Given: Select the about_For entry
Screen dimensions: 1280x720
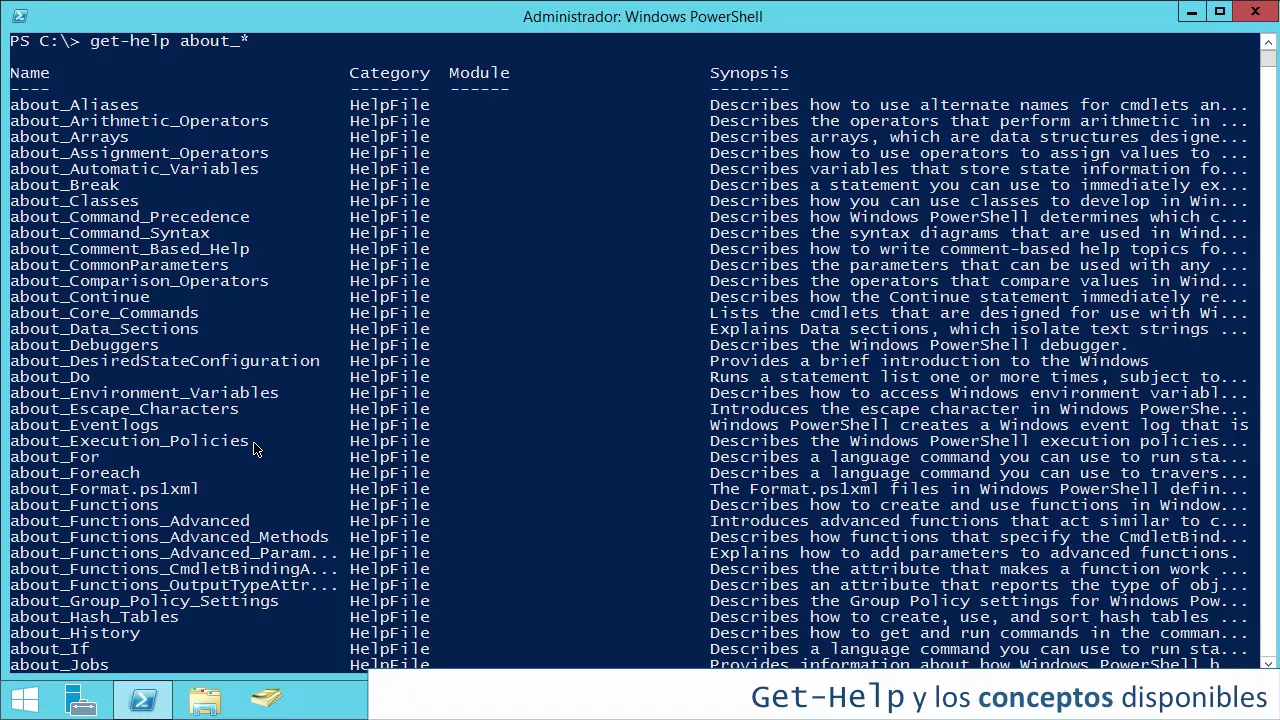Looking at the screenshot, I should (x=54, y=457).
